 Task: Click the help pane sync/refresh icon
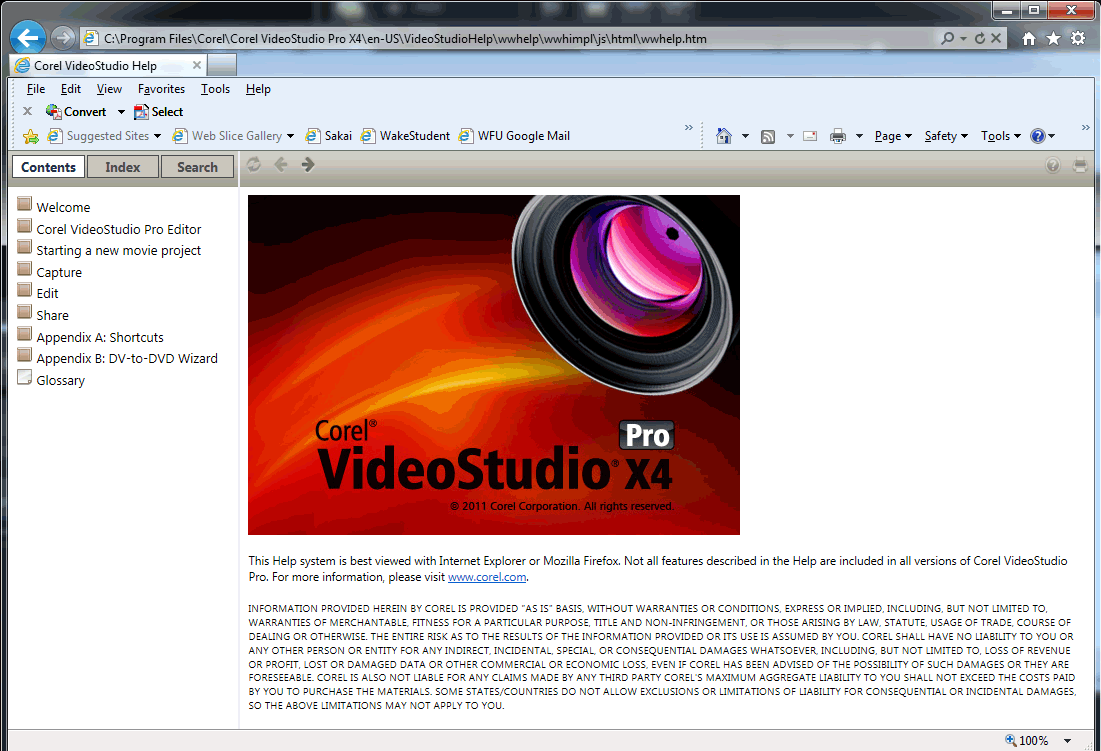253,165
